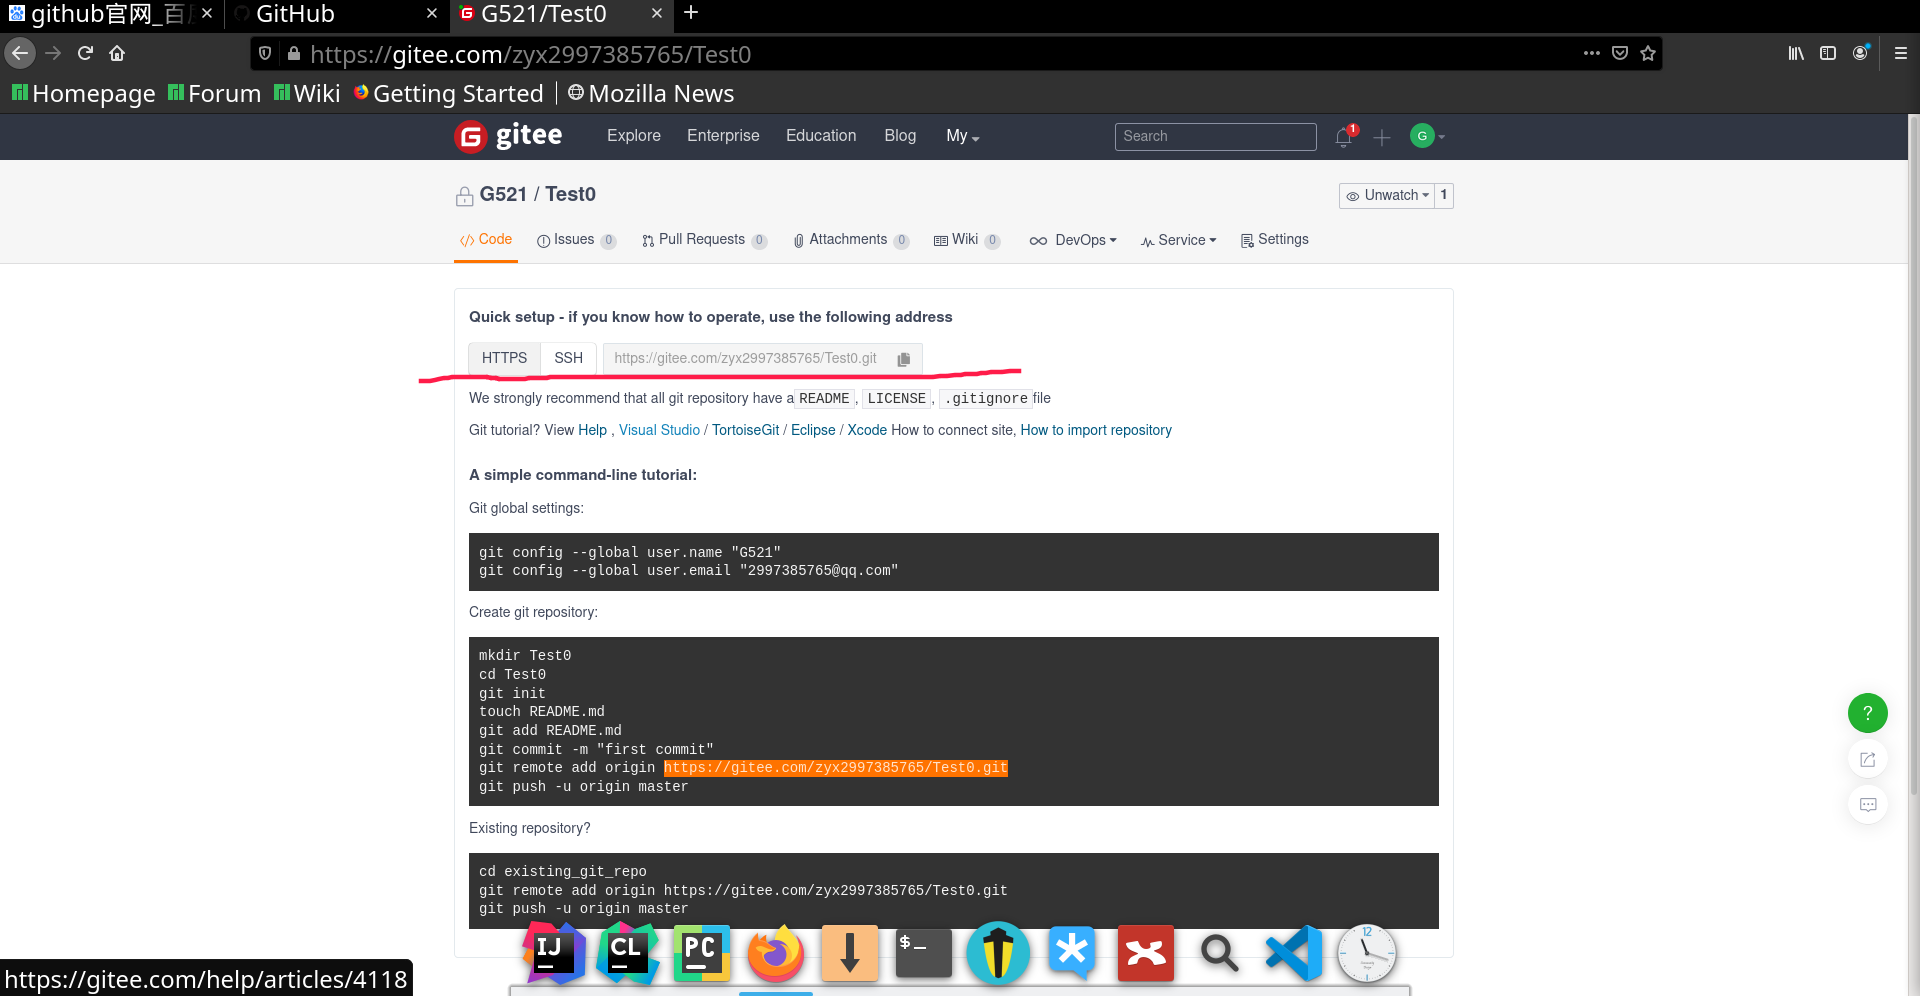Open Blog in the Gitee navbar
The height and width of the screenshot is (996, 1920).
(900, 136)
